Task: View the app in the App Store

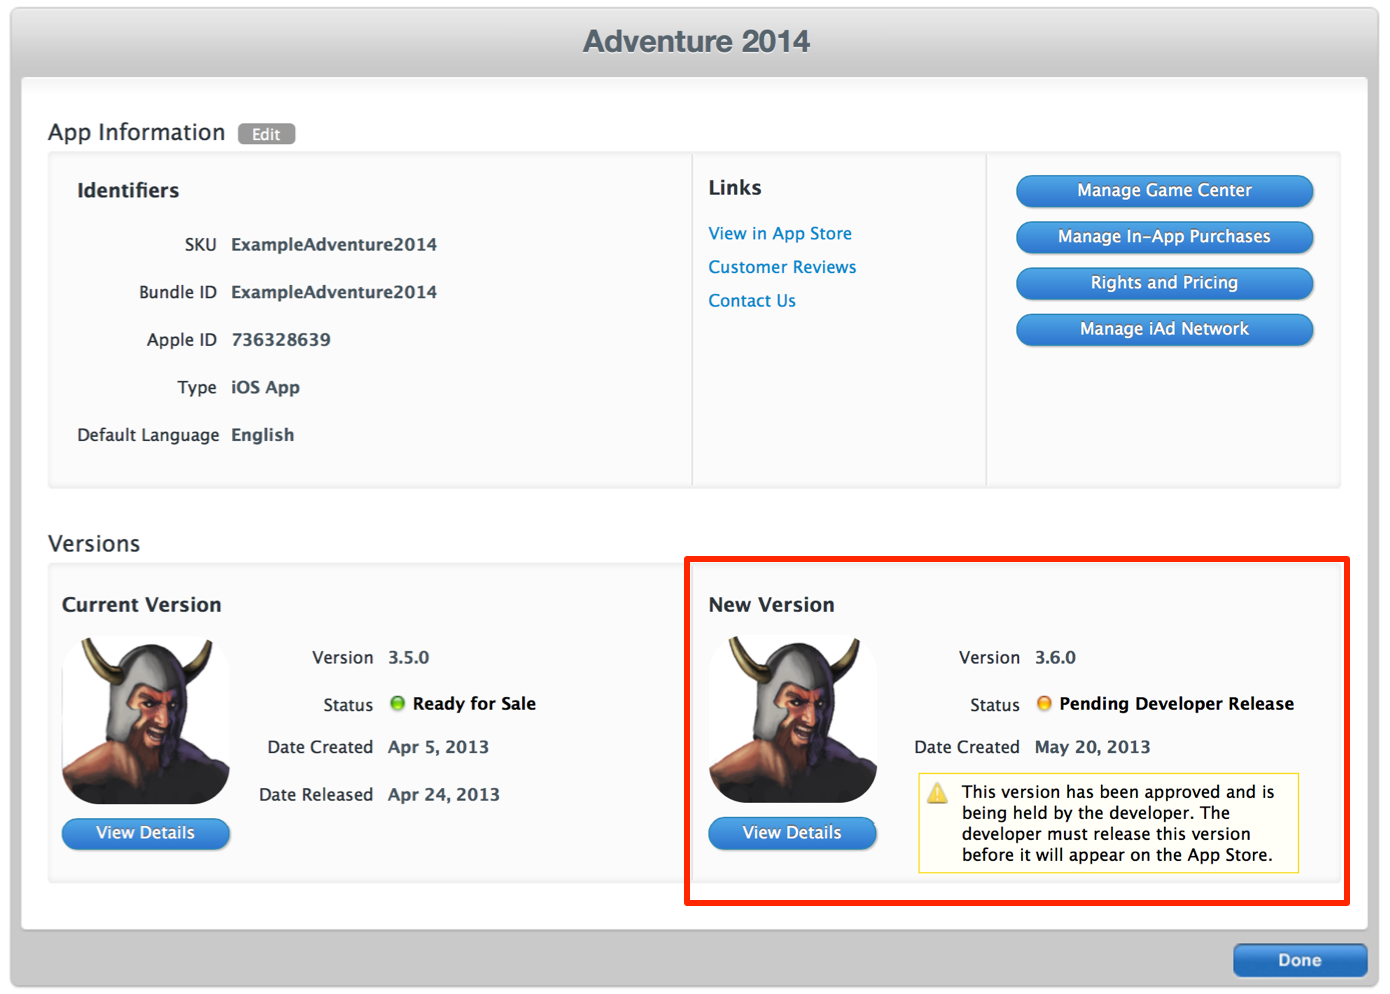Action: [780, 233]
